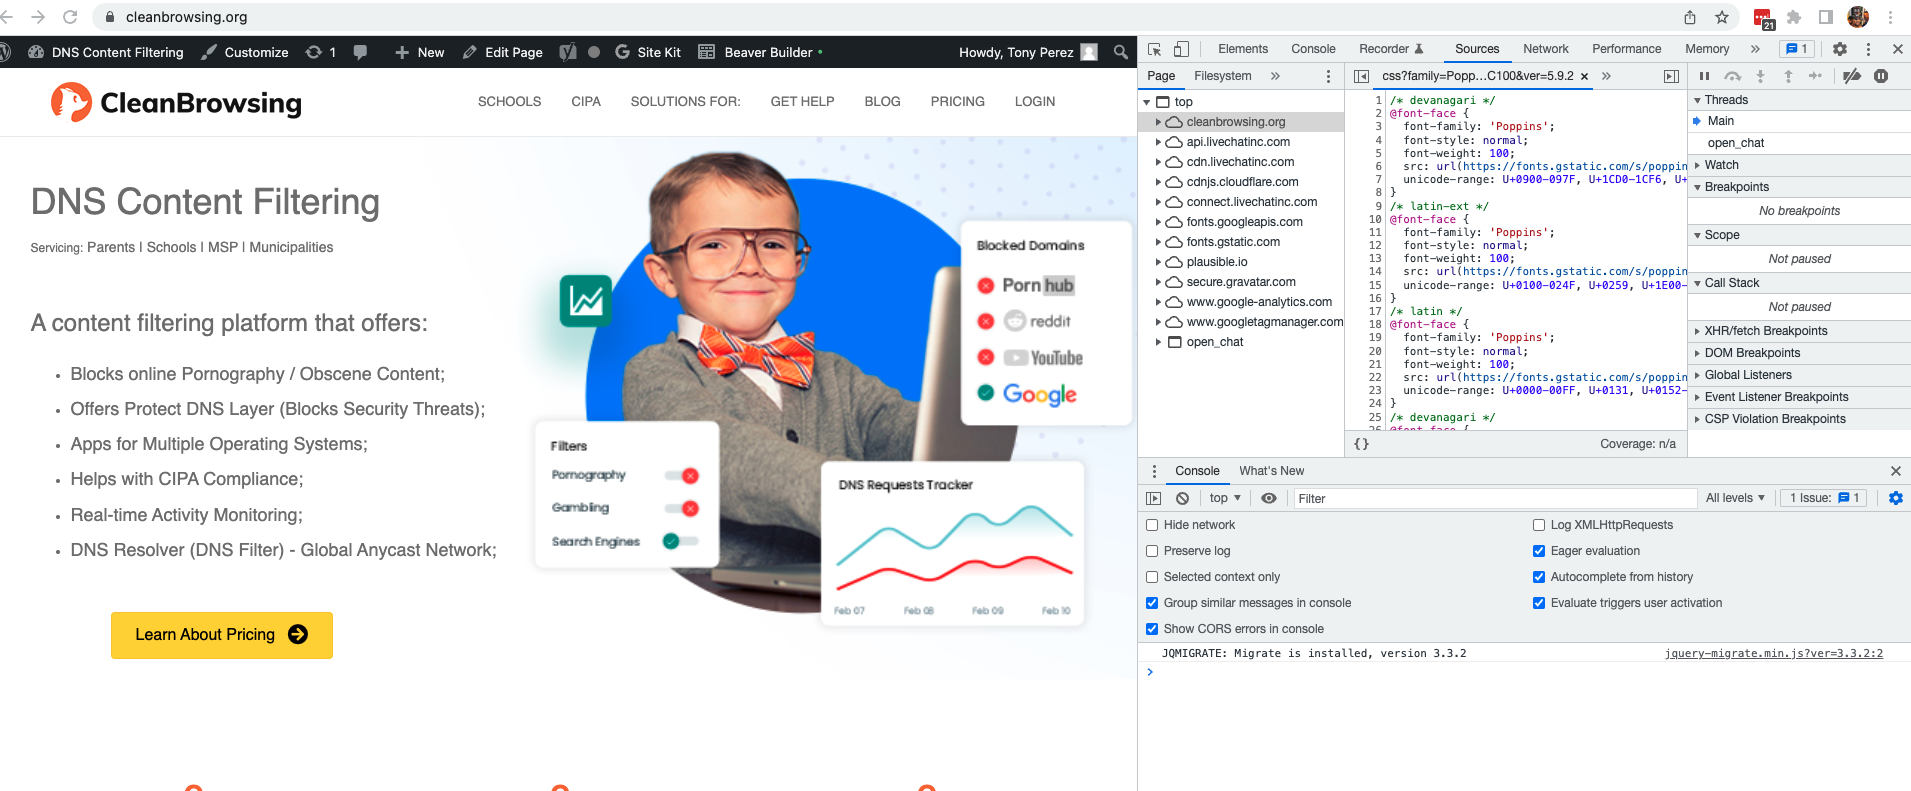Enable the Preserve log checkbox
The width and height of the screenshot is (1911, 791).
(1152, 551)
